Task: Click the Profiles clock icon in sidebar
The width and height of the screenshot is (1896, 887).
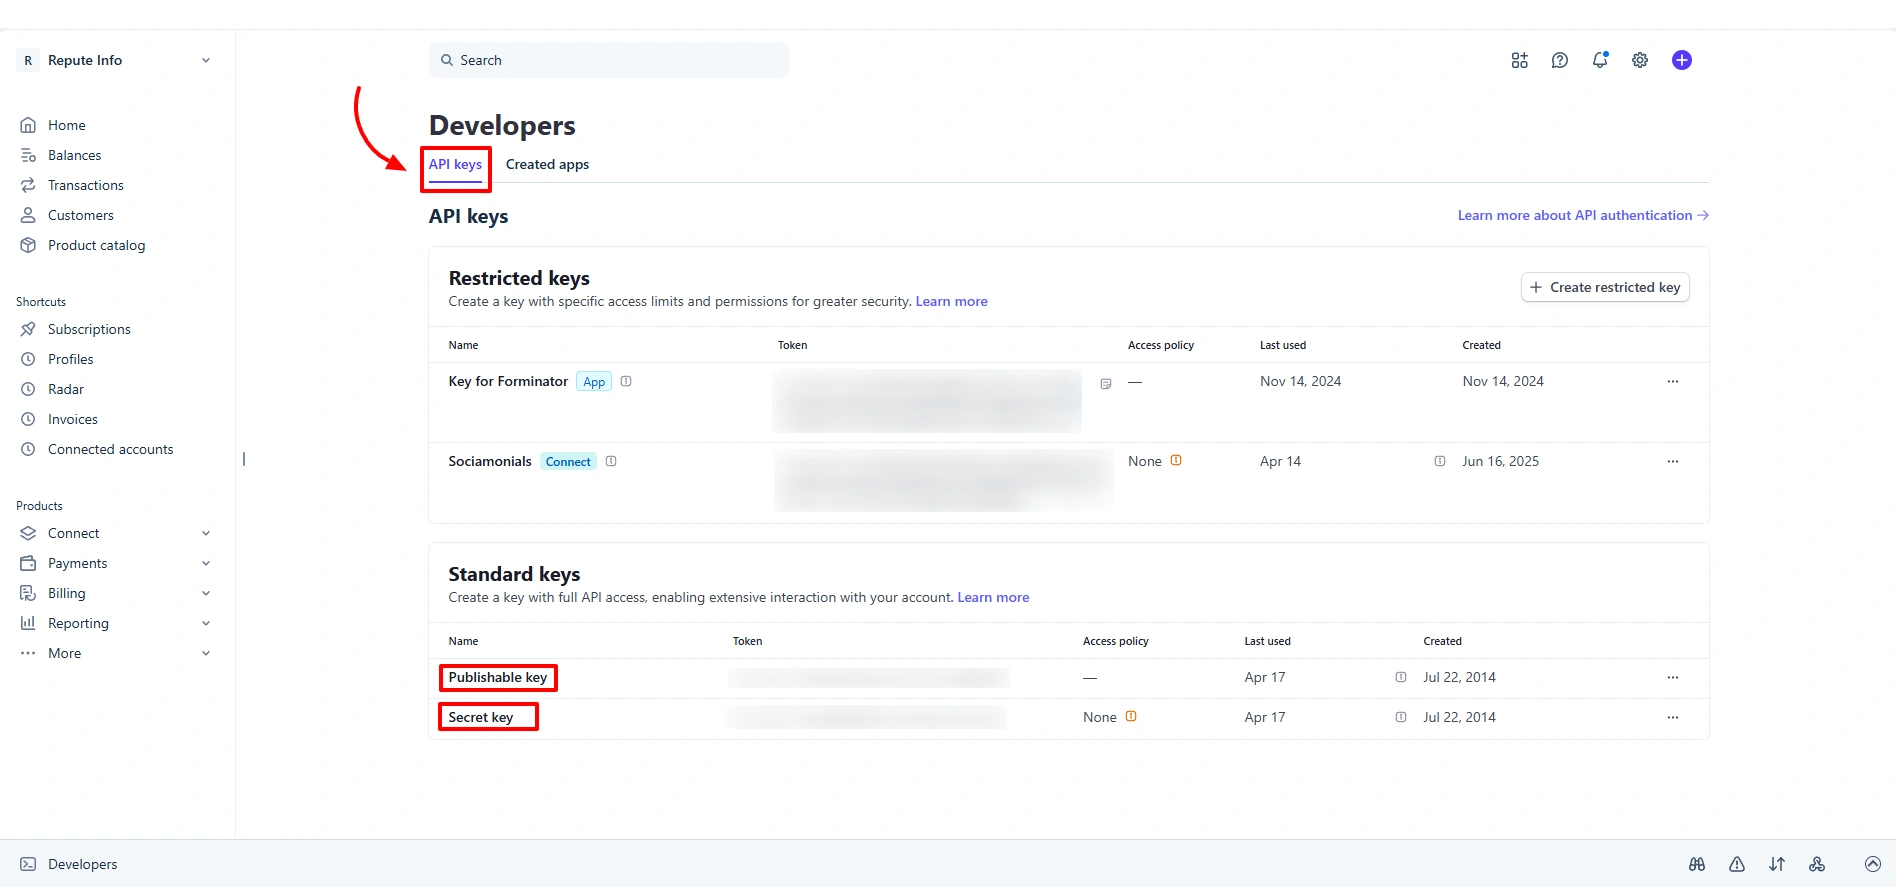Action: (28, 359)
